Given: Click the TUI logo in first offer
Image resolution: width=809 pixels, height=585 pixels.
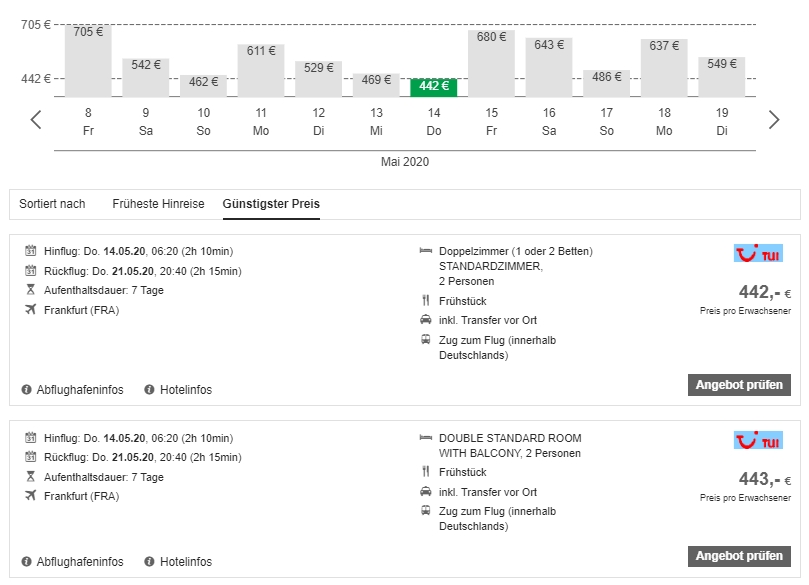Looking at the screenshot, I should click(x=757, y=253).
